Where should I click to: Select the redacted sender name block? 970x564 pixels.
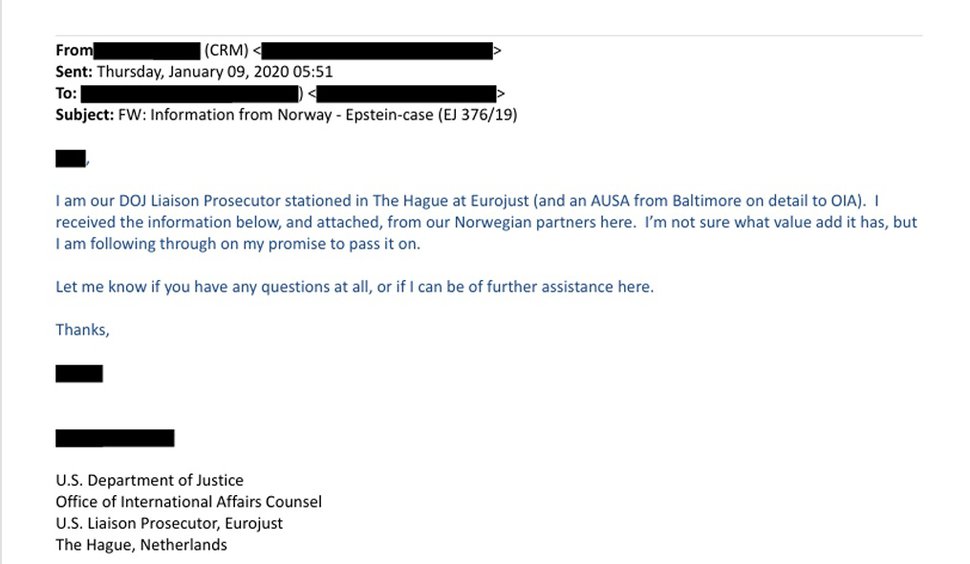pyautogui.click(x=148, y=49)
